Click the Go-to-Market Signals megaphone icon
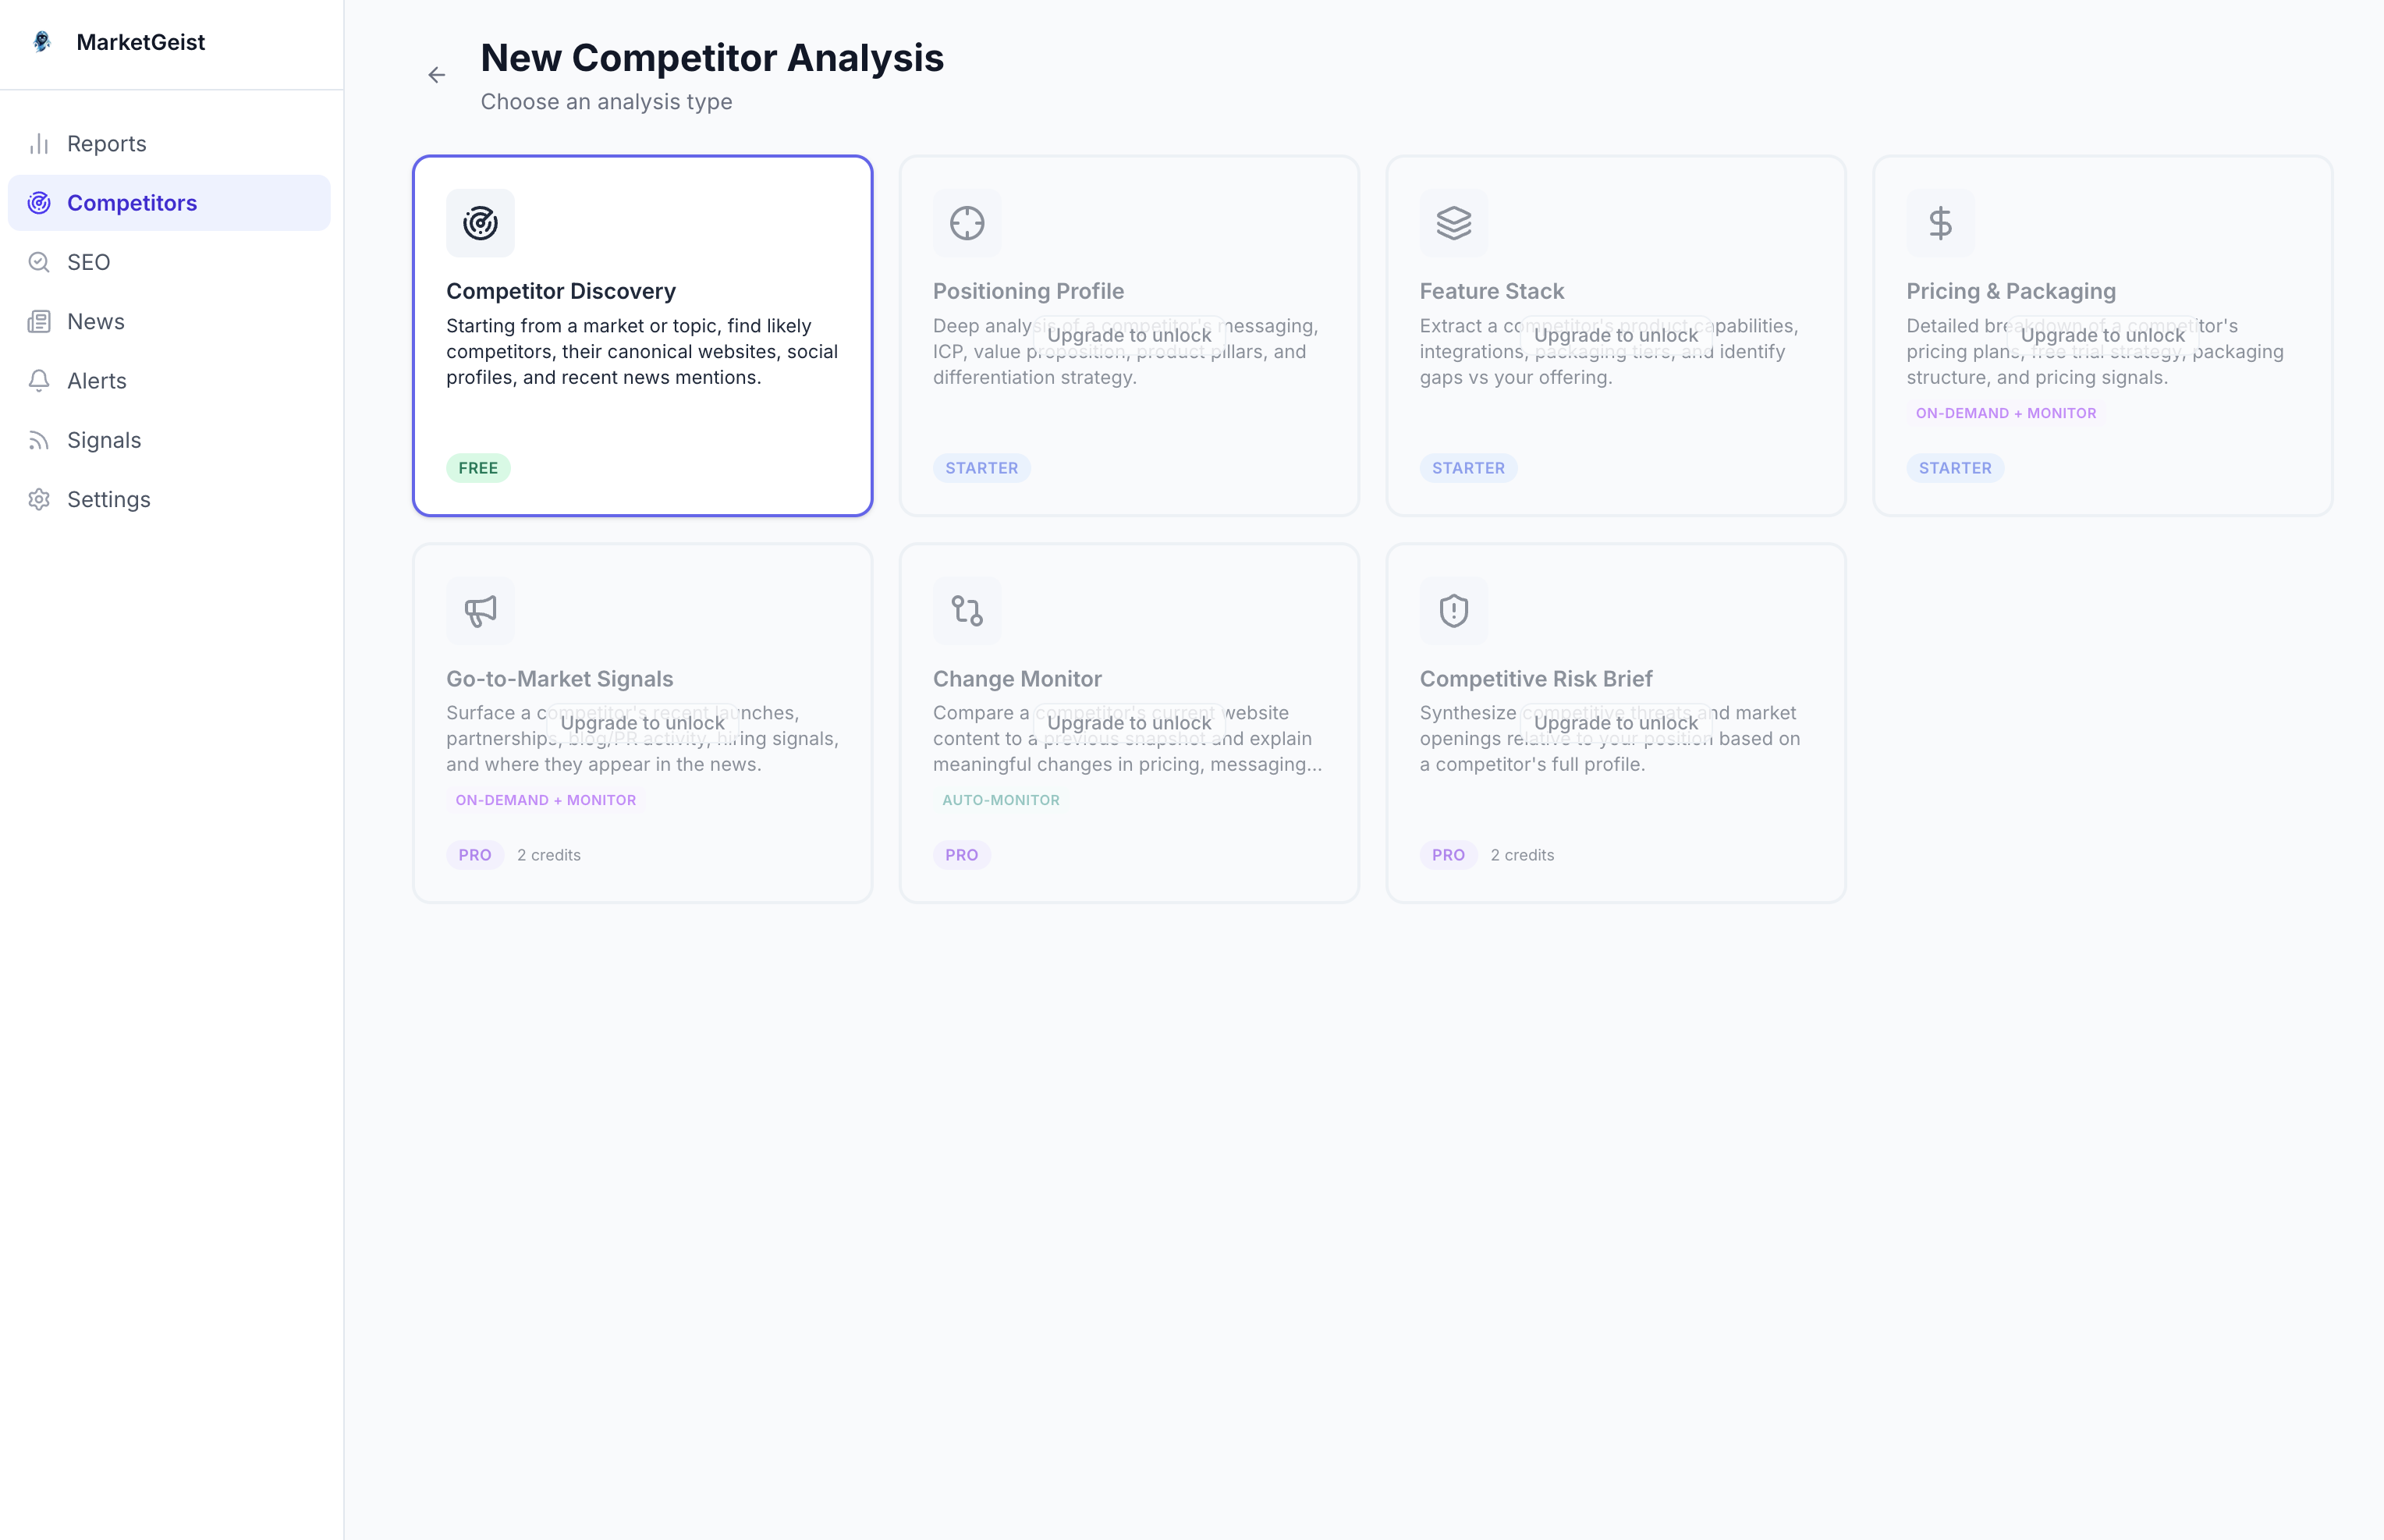This screenshot has width=2384, height=1540. (x=480, y=610)
